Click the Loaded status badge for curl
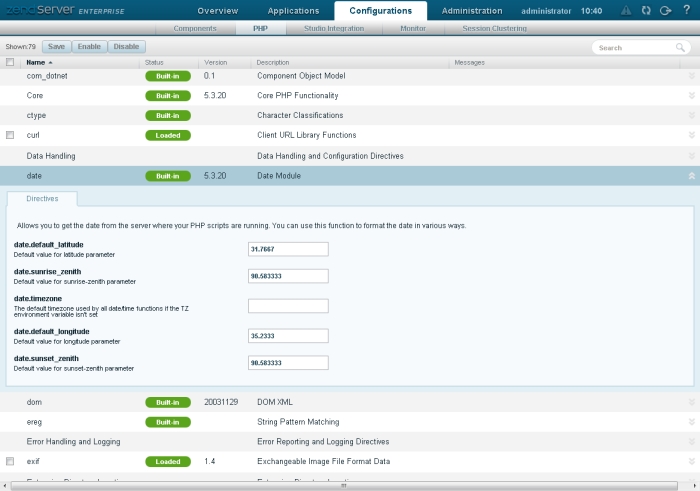Image resolution: width=700 pixels, height=491 pixels. pyautogui.click(x=167, y=135)
